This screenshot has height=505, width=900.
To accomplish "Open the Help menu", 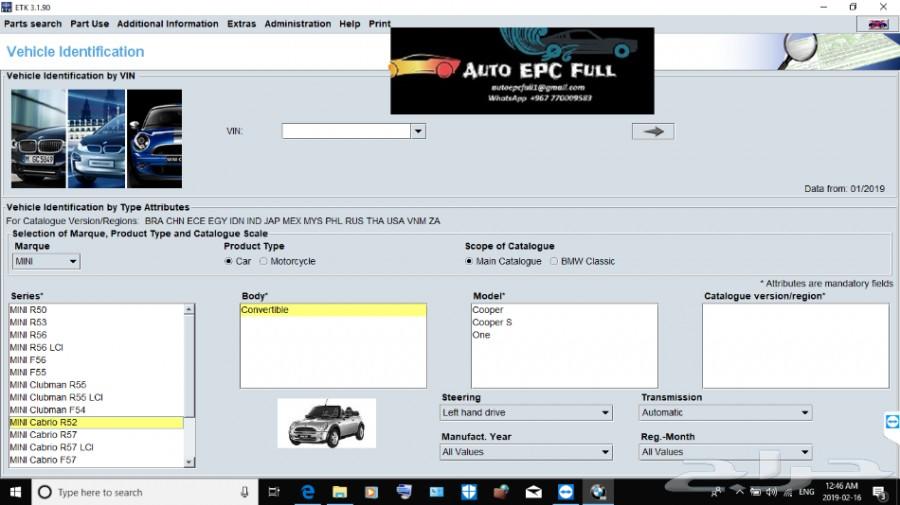I will (x=350, y=24).
